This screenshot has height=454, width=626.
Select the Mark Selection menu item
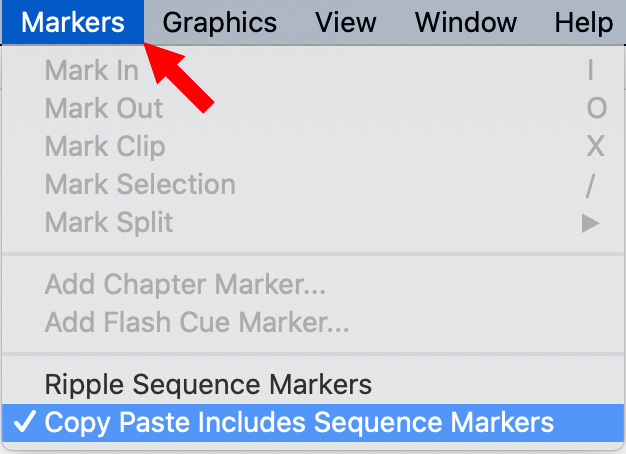(x=140, y=185)
